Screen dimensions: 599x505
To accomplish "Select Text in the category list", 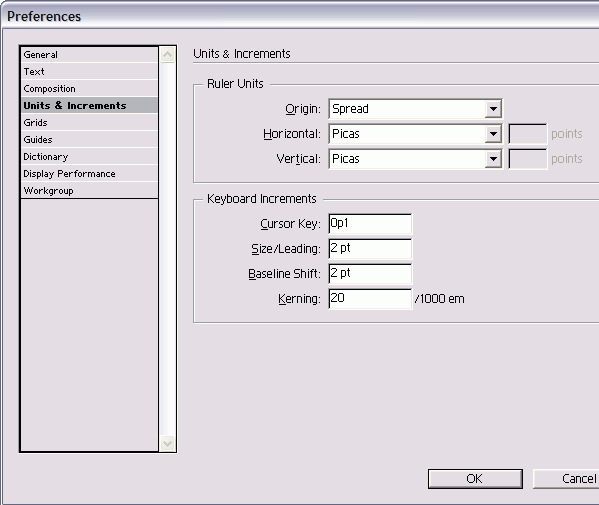I will tap(89, 71).
